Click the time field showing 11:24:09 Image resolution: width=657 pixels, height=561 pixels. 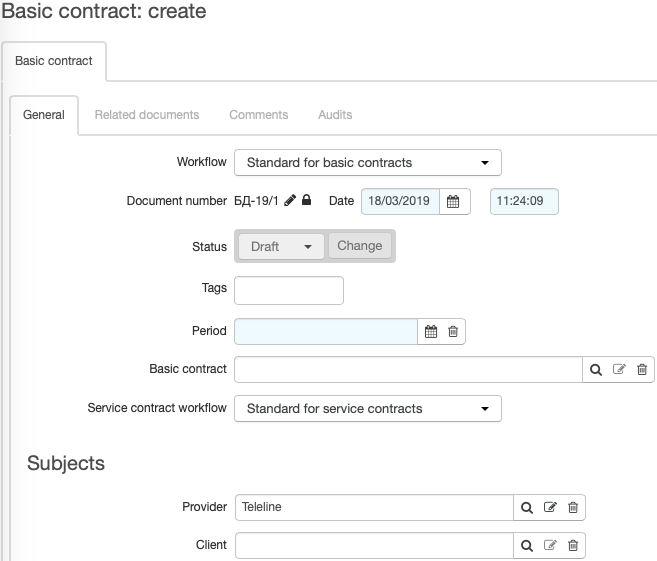pos(524,202)
